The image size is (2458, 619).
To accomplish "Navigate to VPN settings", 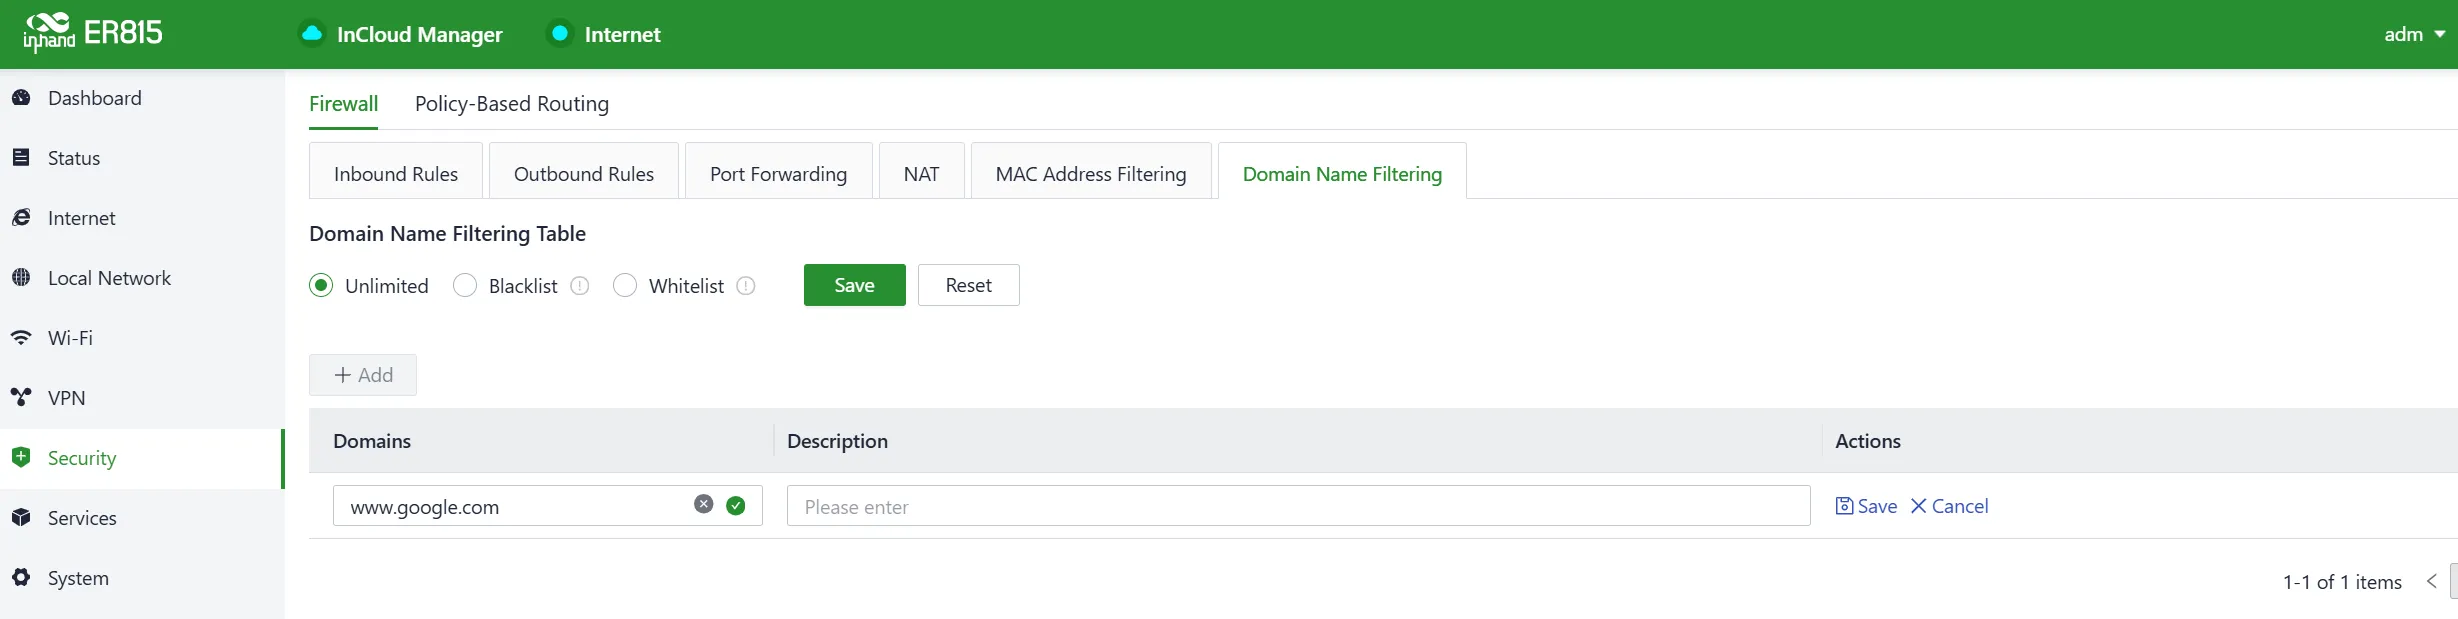I will coord(142,398).
